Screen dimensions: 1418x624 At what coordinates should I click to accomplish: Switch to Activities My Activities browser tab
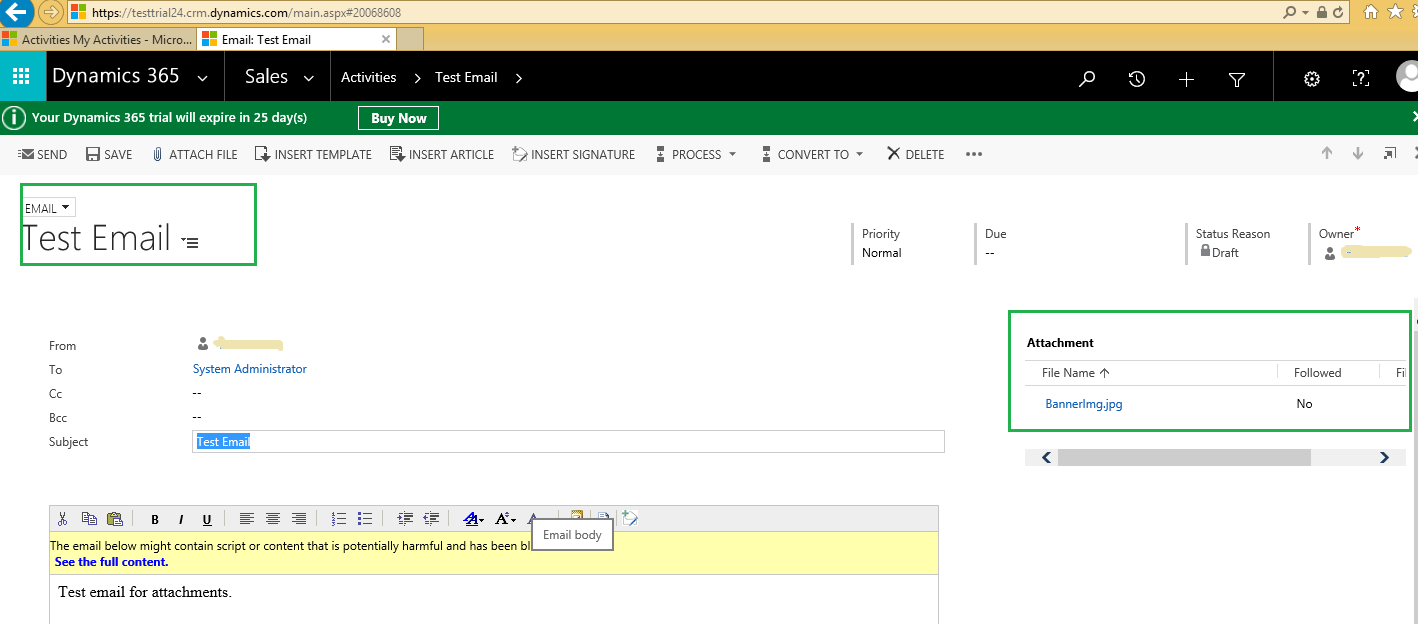coord(97,39)
